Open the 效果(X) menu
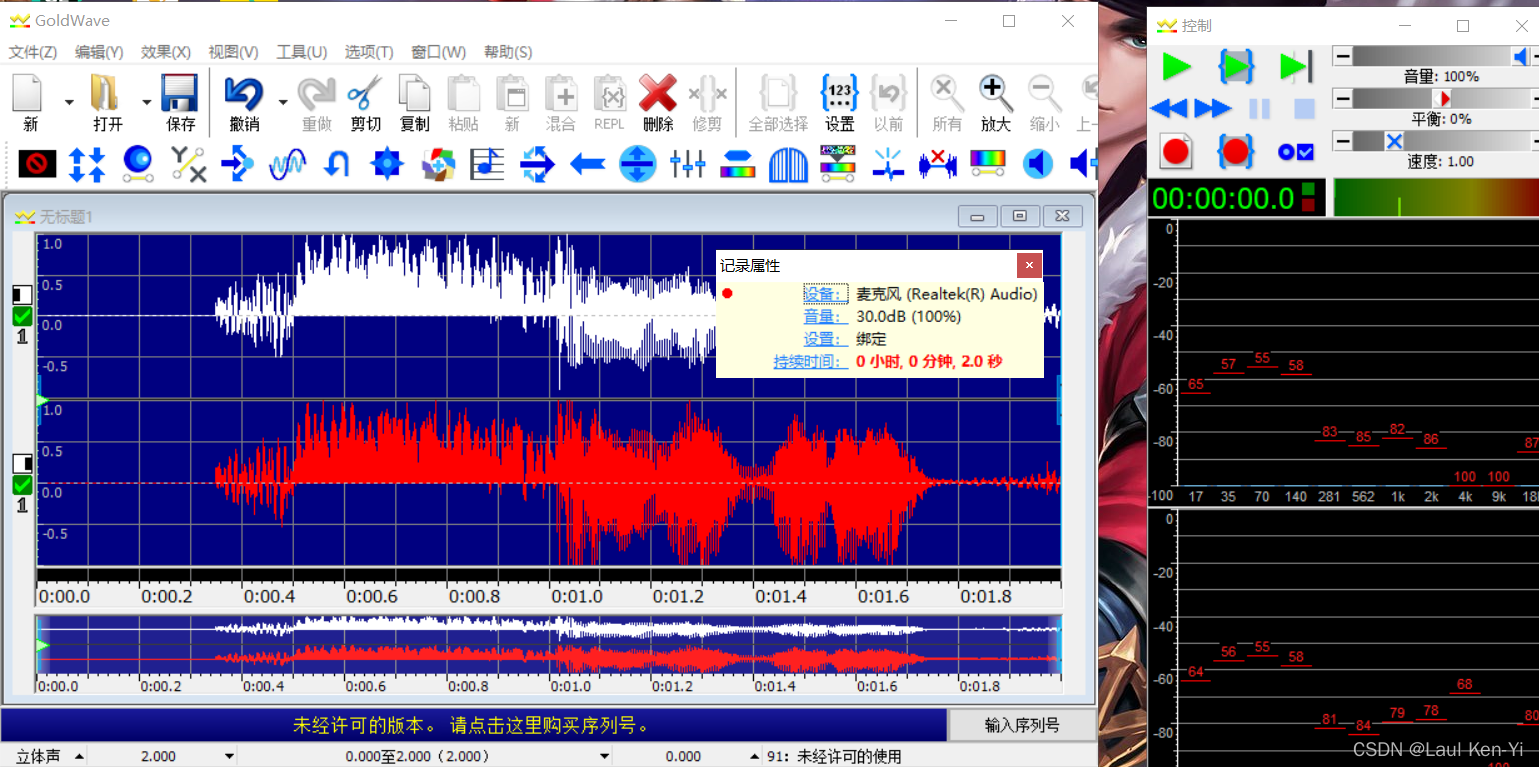Image resolution: width=1539 pixels, height=767 pixels. click(166, 52)
